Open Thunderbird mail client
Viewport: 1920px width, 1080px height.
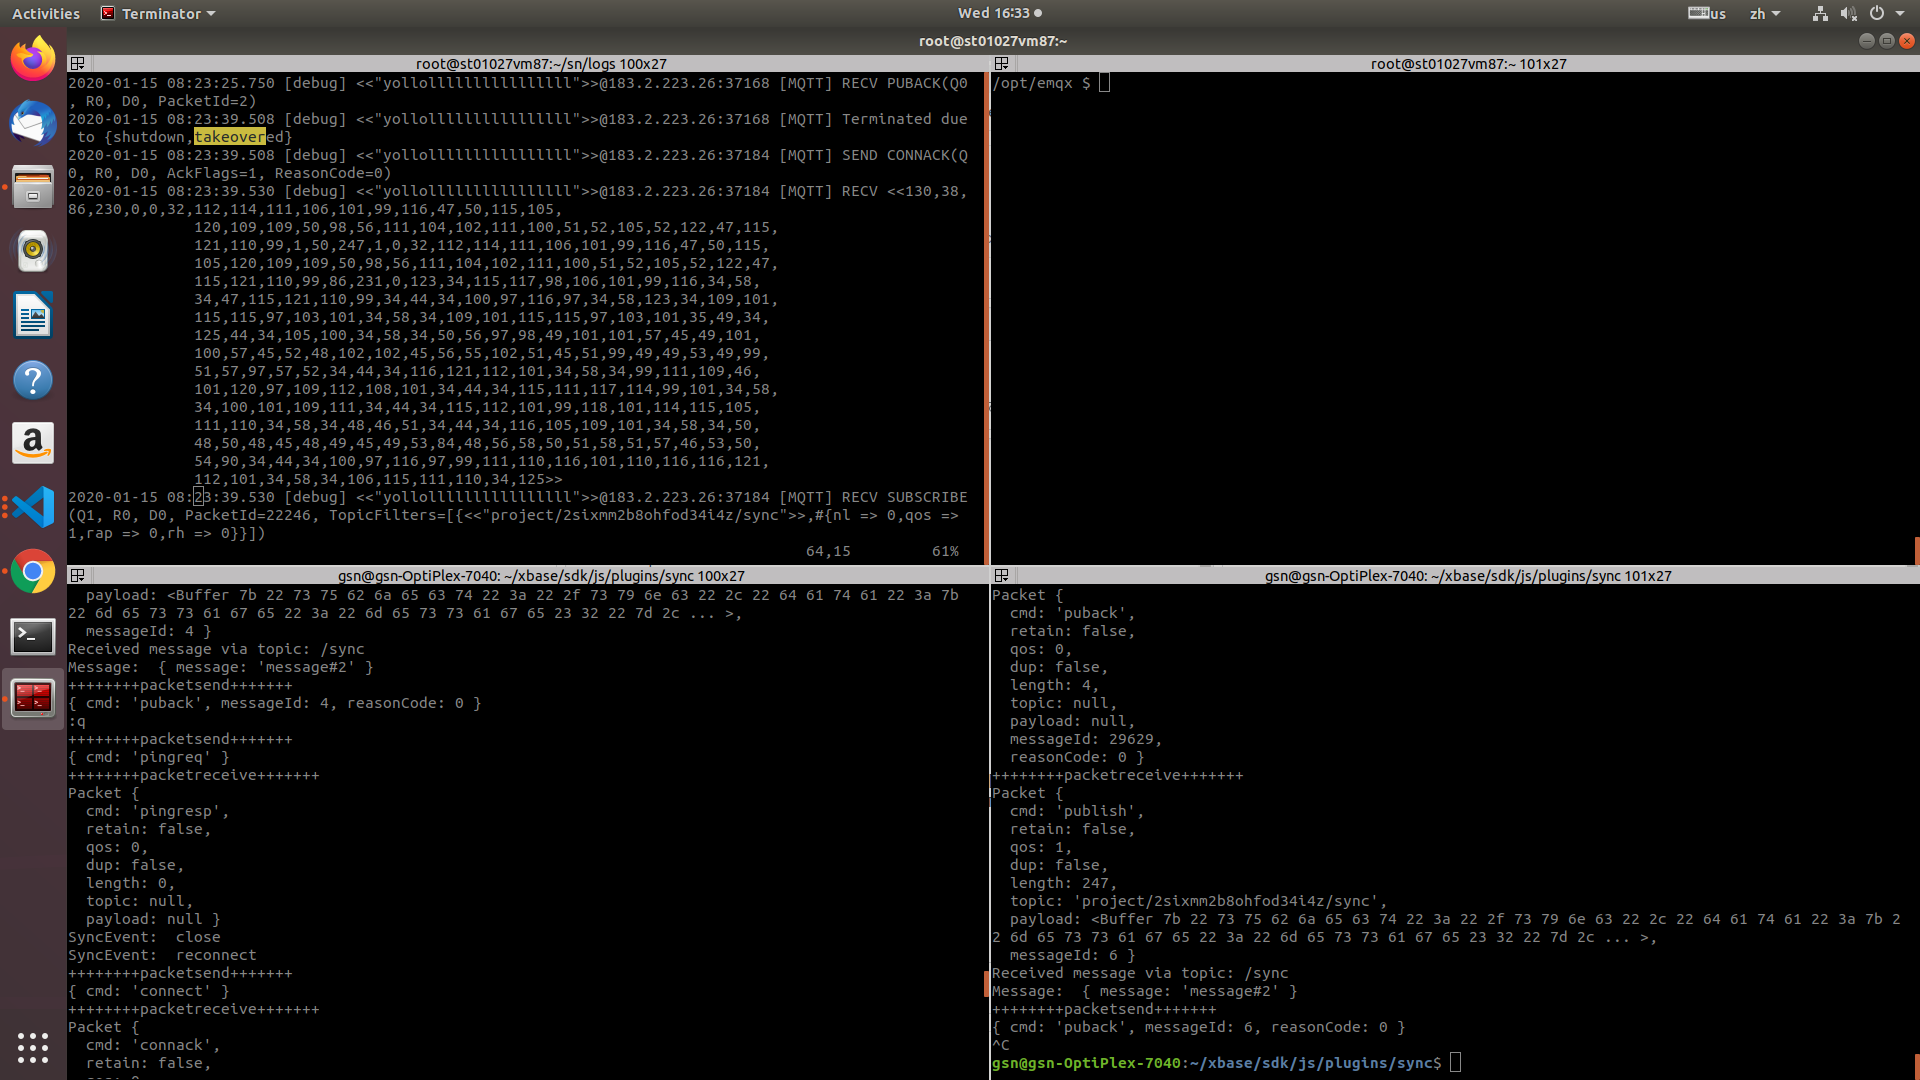tap(33, 123)
